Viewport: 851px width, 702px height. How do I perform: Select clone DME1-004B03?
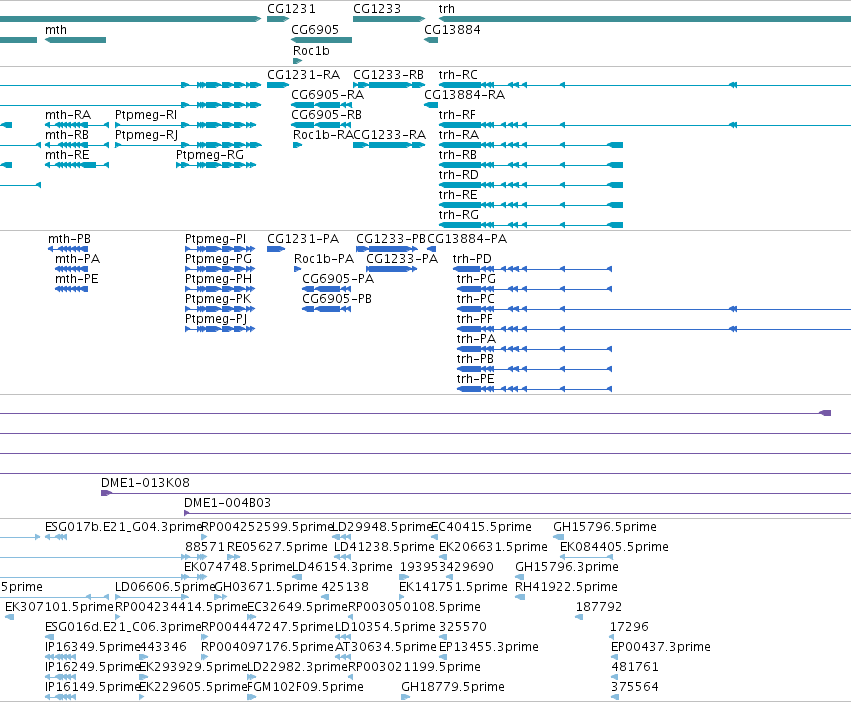click(518, 513)
